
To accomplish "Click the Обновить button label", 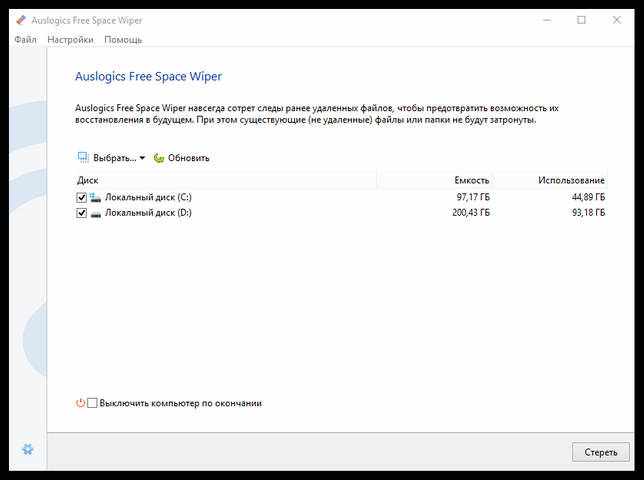I will tap(189, 158).
